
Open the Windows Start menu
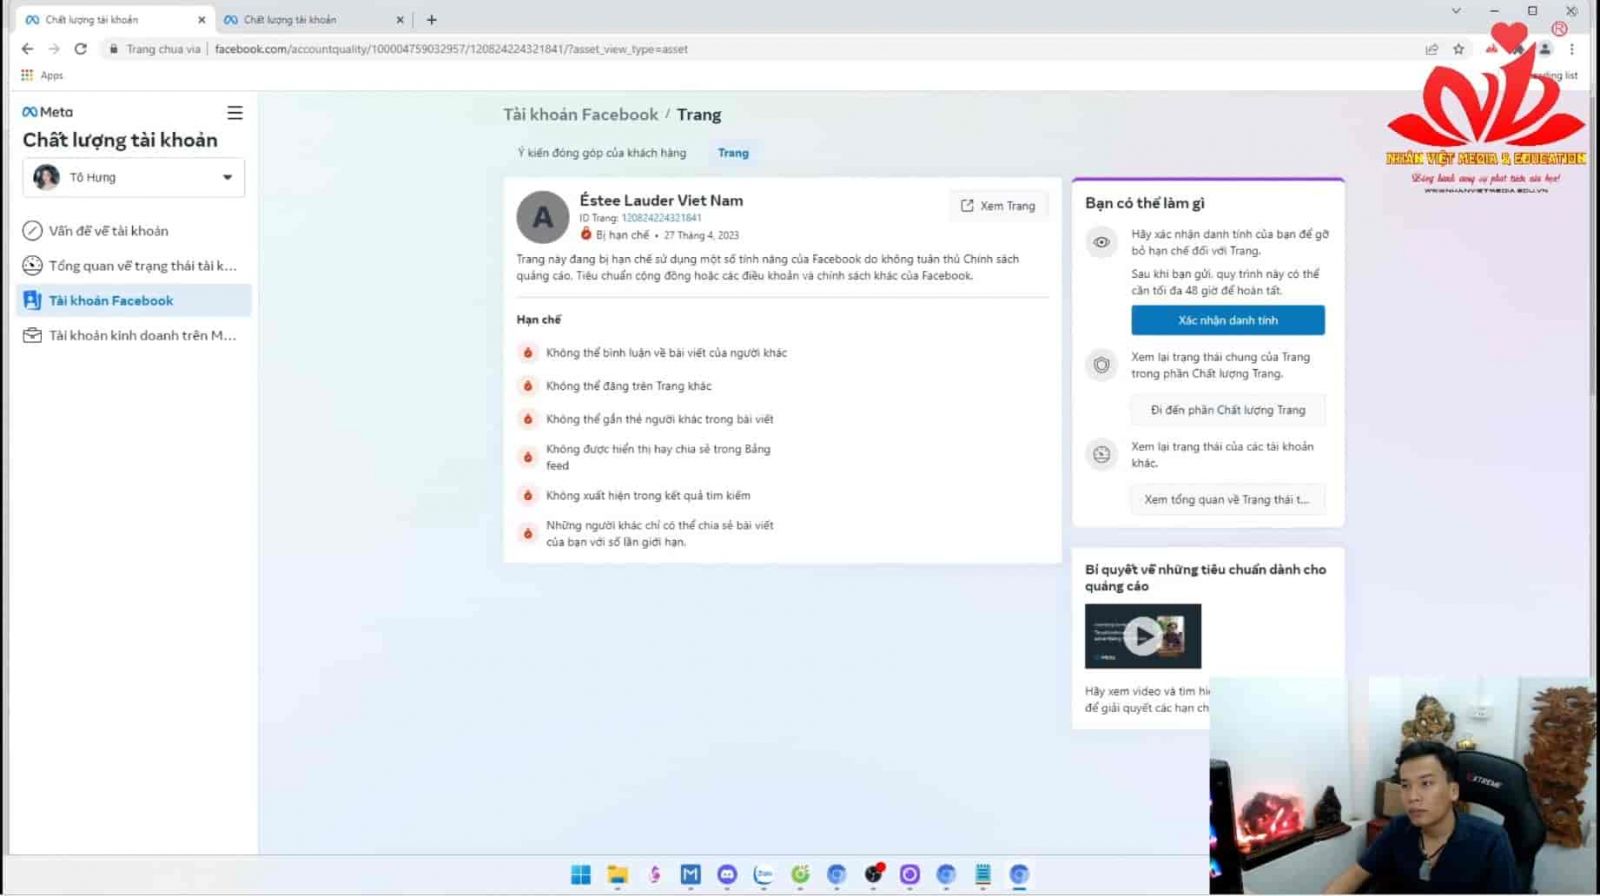(581, 875)
